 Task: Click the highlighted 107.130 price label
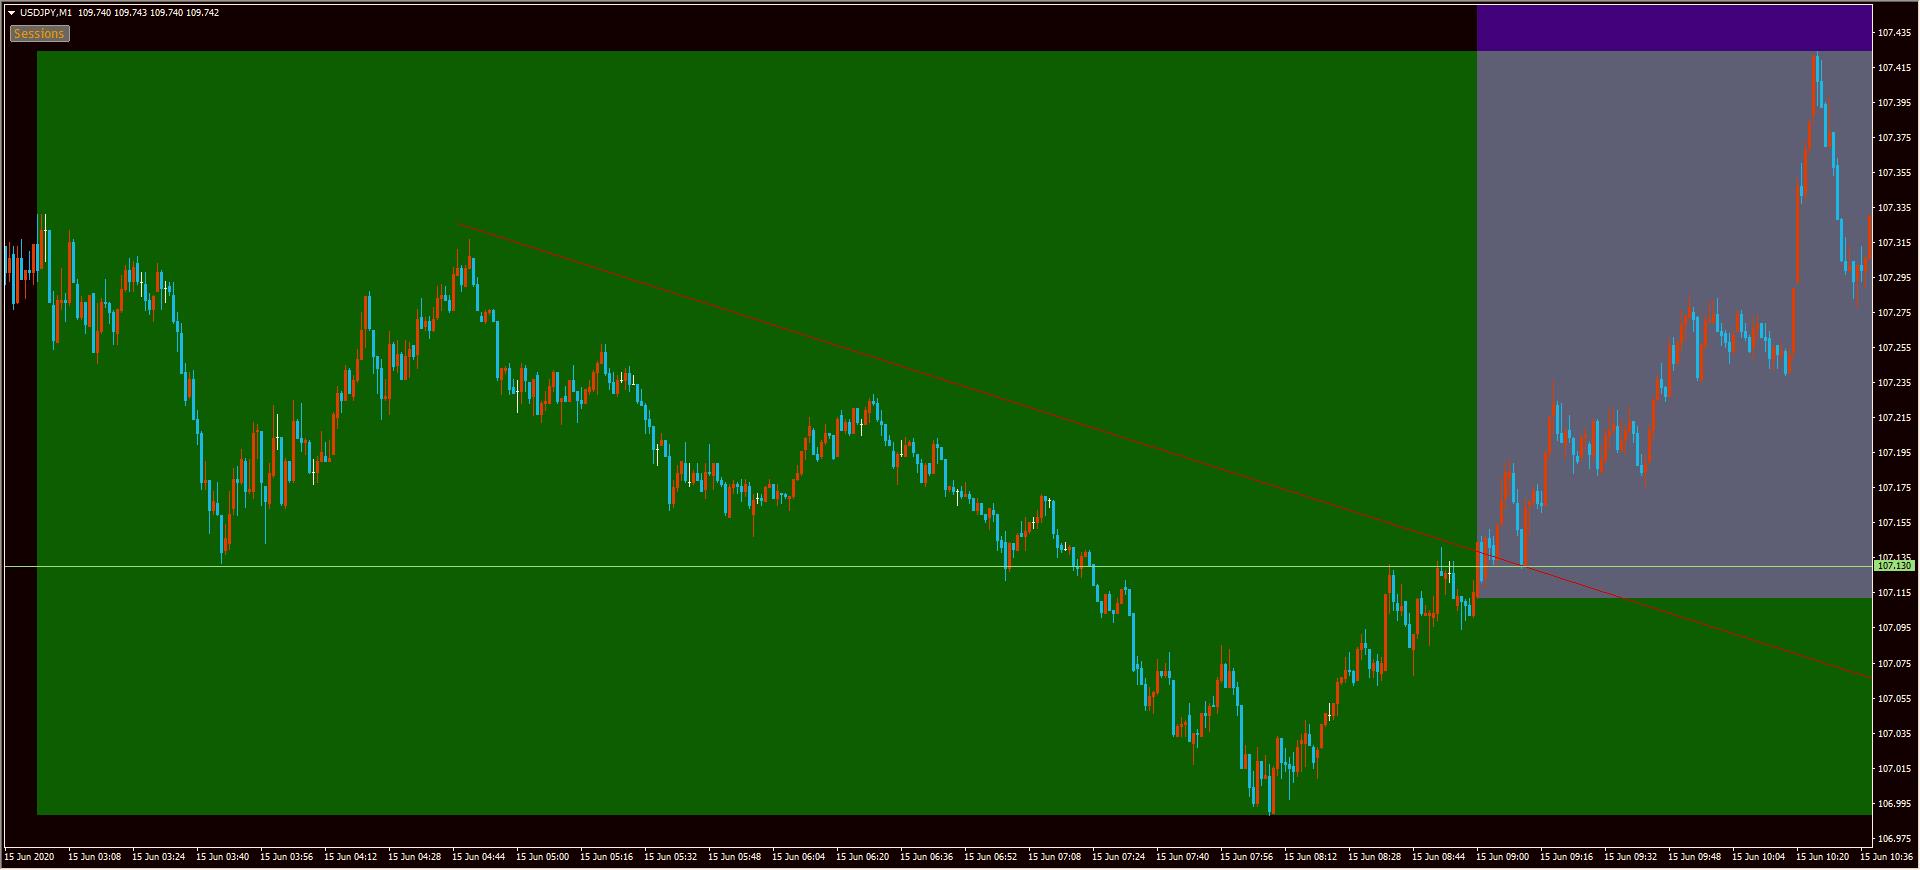pyautogui.click(x=1894, y=566)
